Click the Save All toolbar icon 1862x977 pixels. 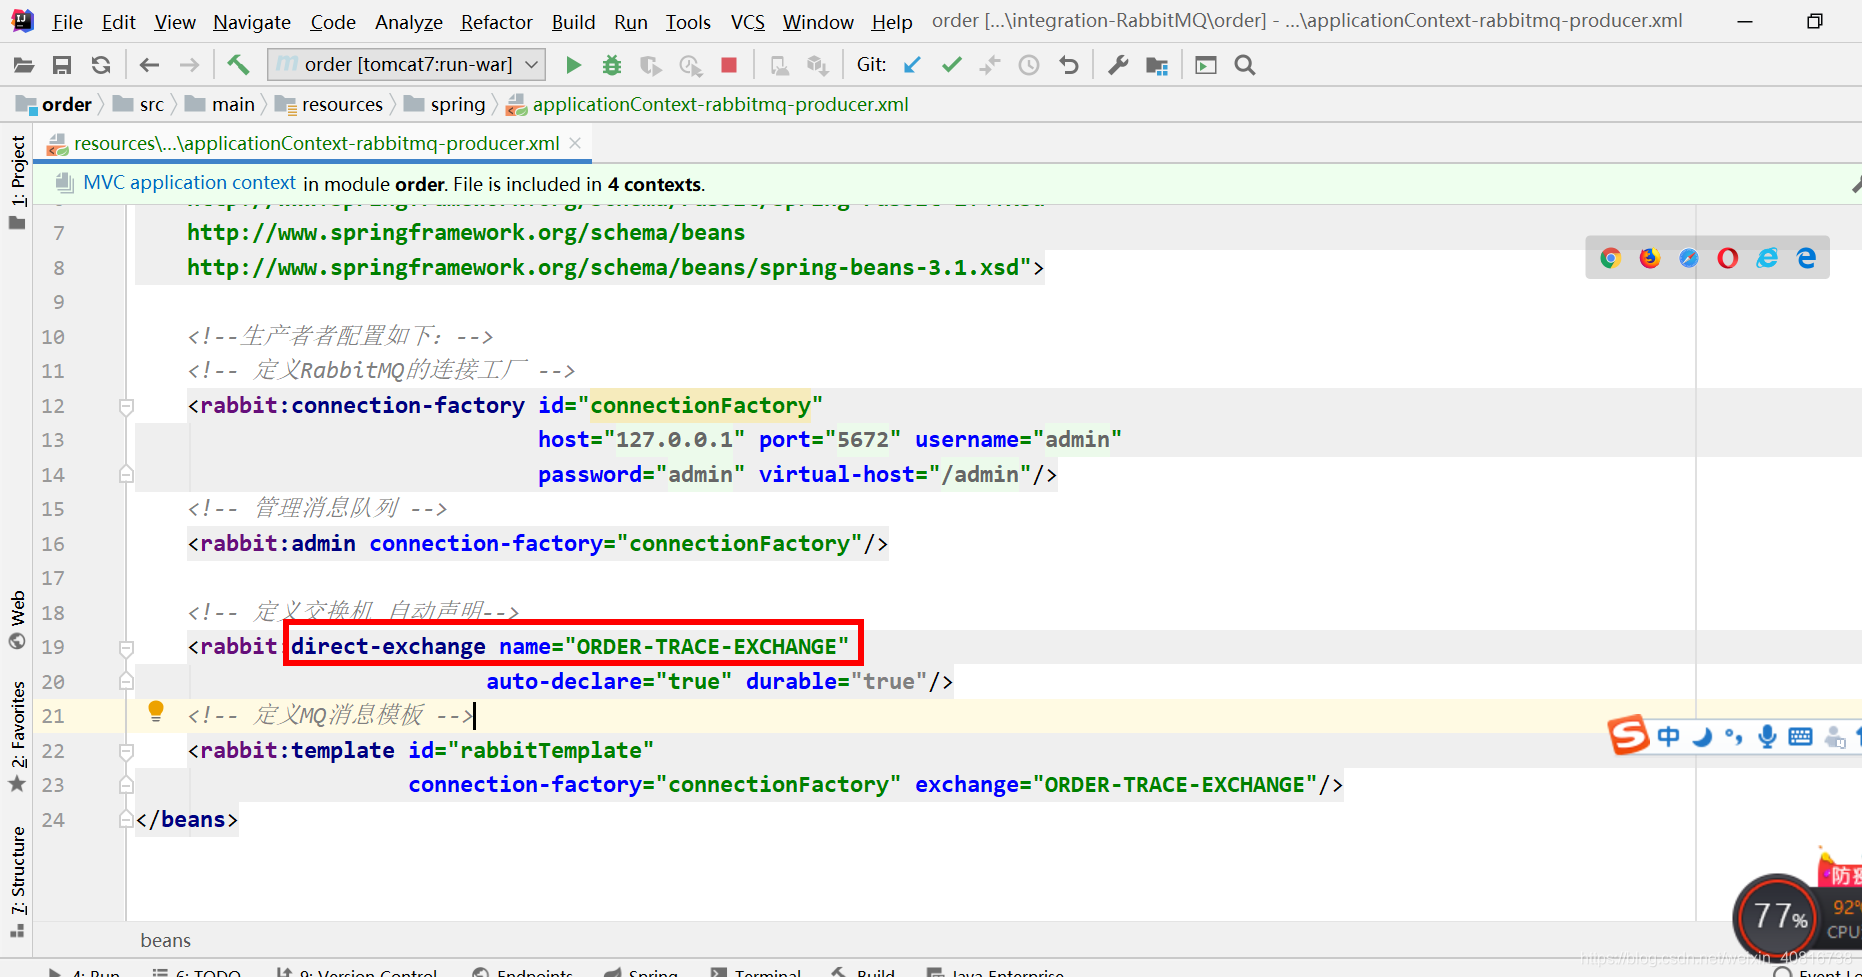tap(62, 65)
